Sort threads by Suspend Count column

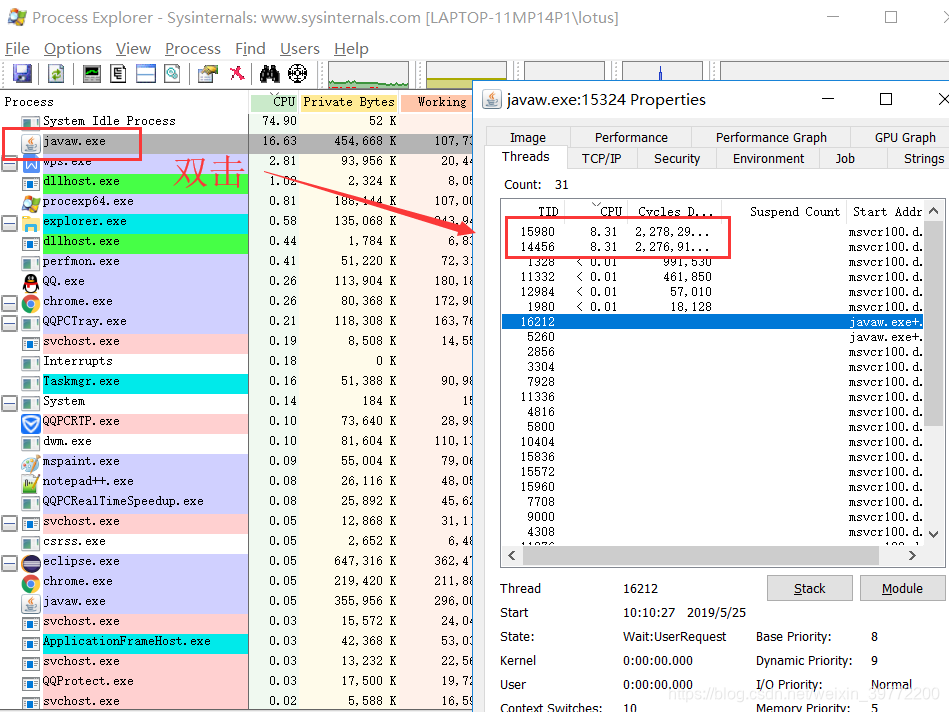click(x=784, y=211)
